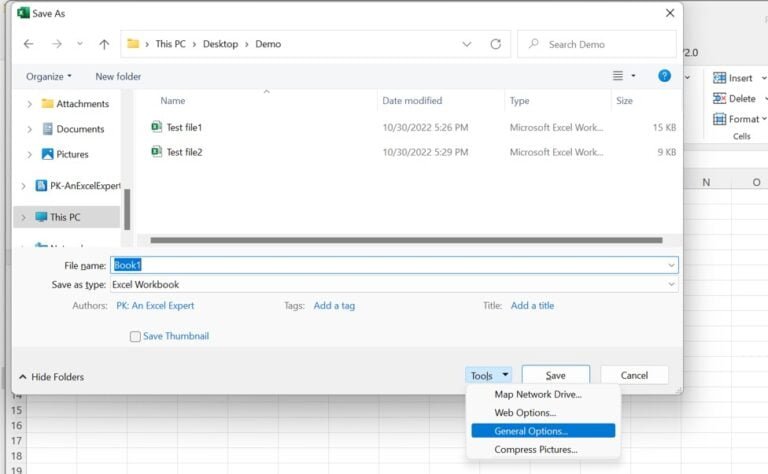Image resolution: width=768 pixels, height=474 pixels.
Task: Click the navigation pane vertical scrollbar
Action: 127,209
